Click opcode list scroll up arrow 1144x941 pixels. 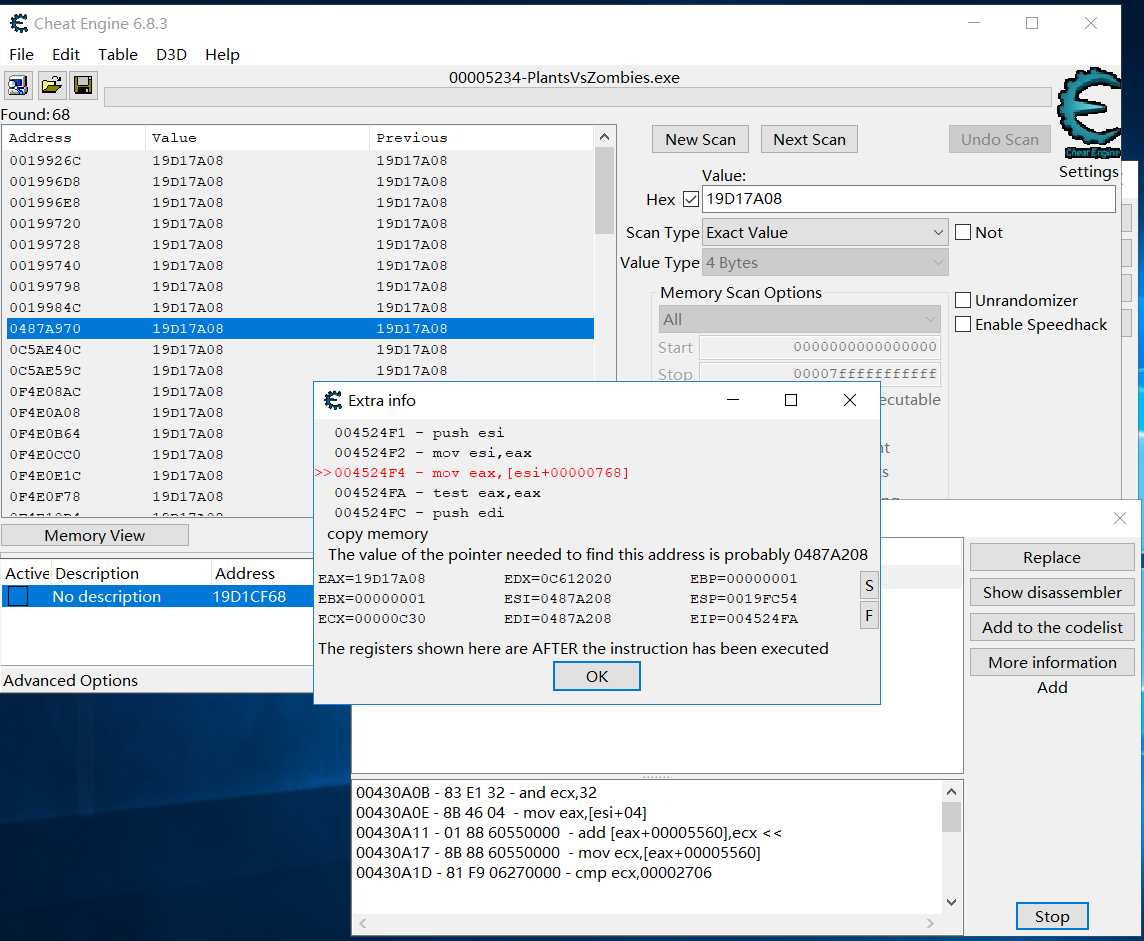coord(951,791)
